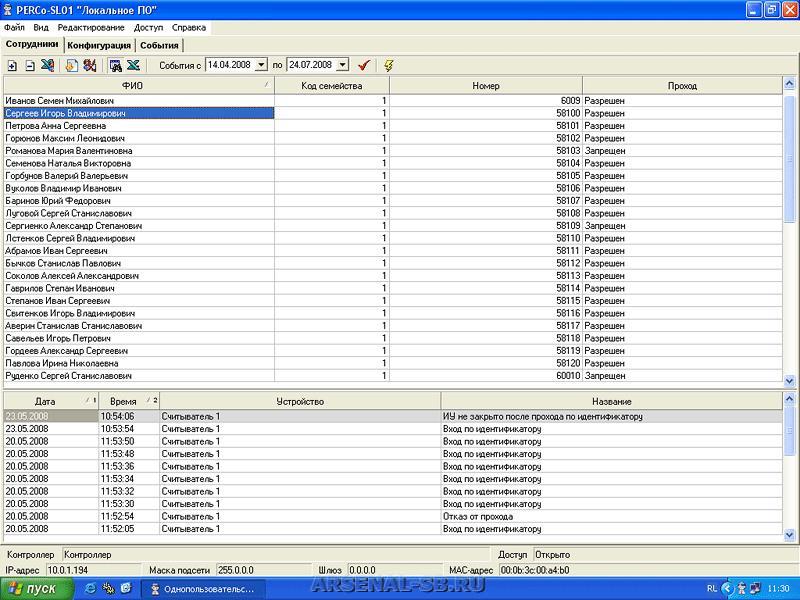Click the green Excel export icon
Viewport: 800px width, 600px height.
pyautogui.click(x=133, y=65)
